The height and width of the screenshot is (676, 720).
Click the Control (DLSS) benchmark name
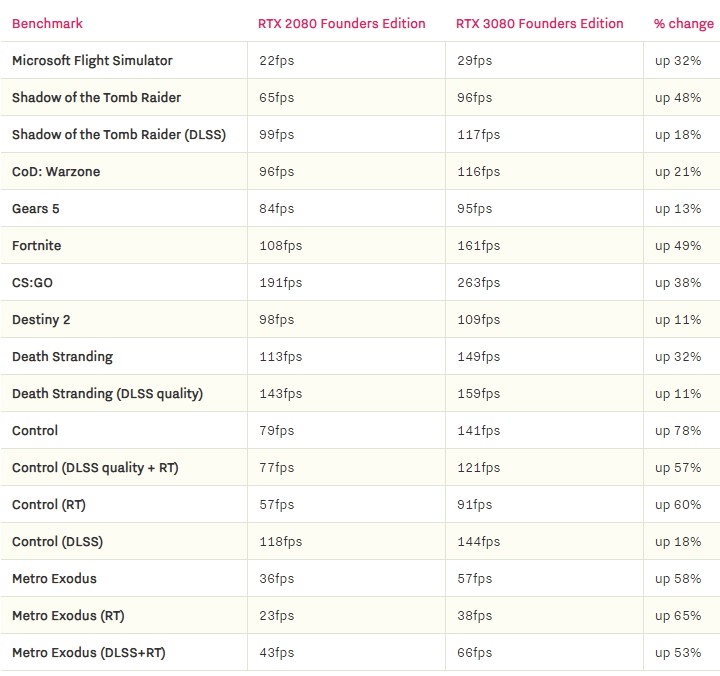(x=57, y=541)
